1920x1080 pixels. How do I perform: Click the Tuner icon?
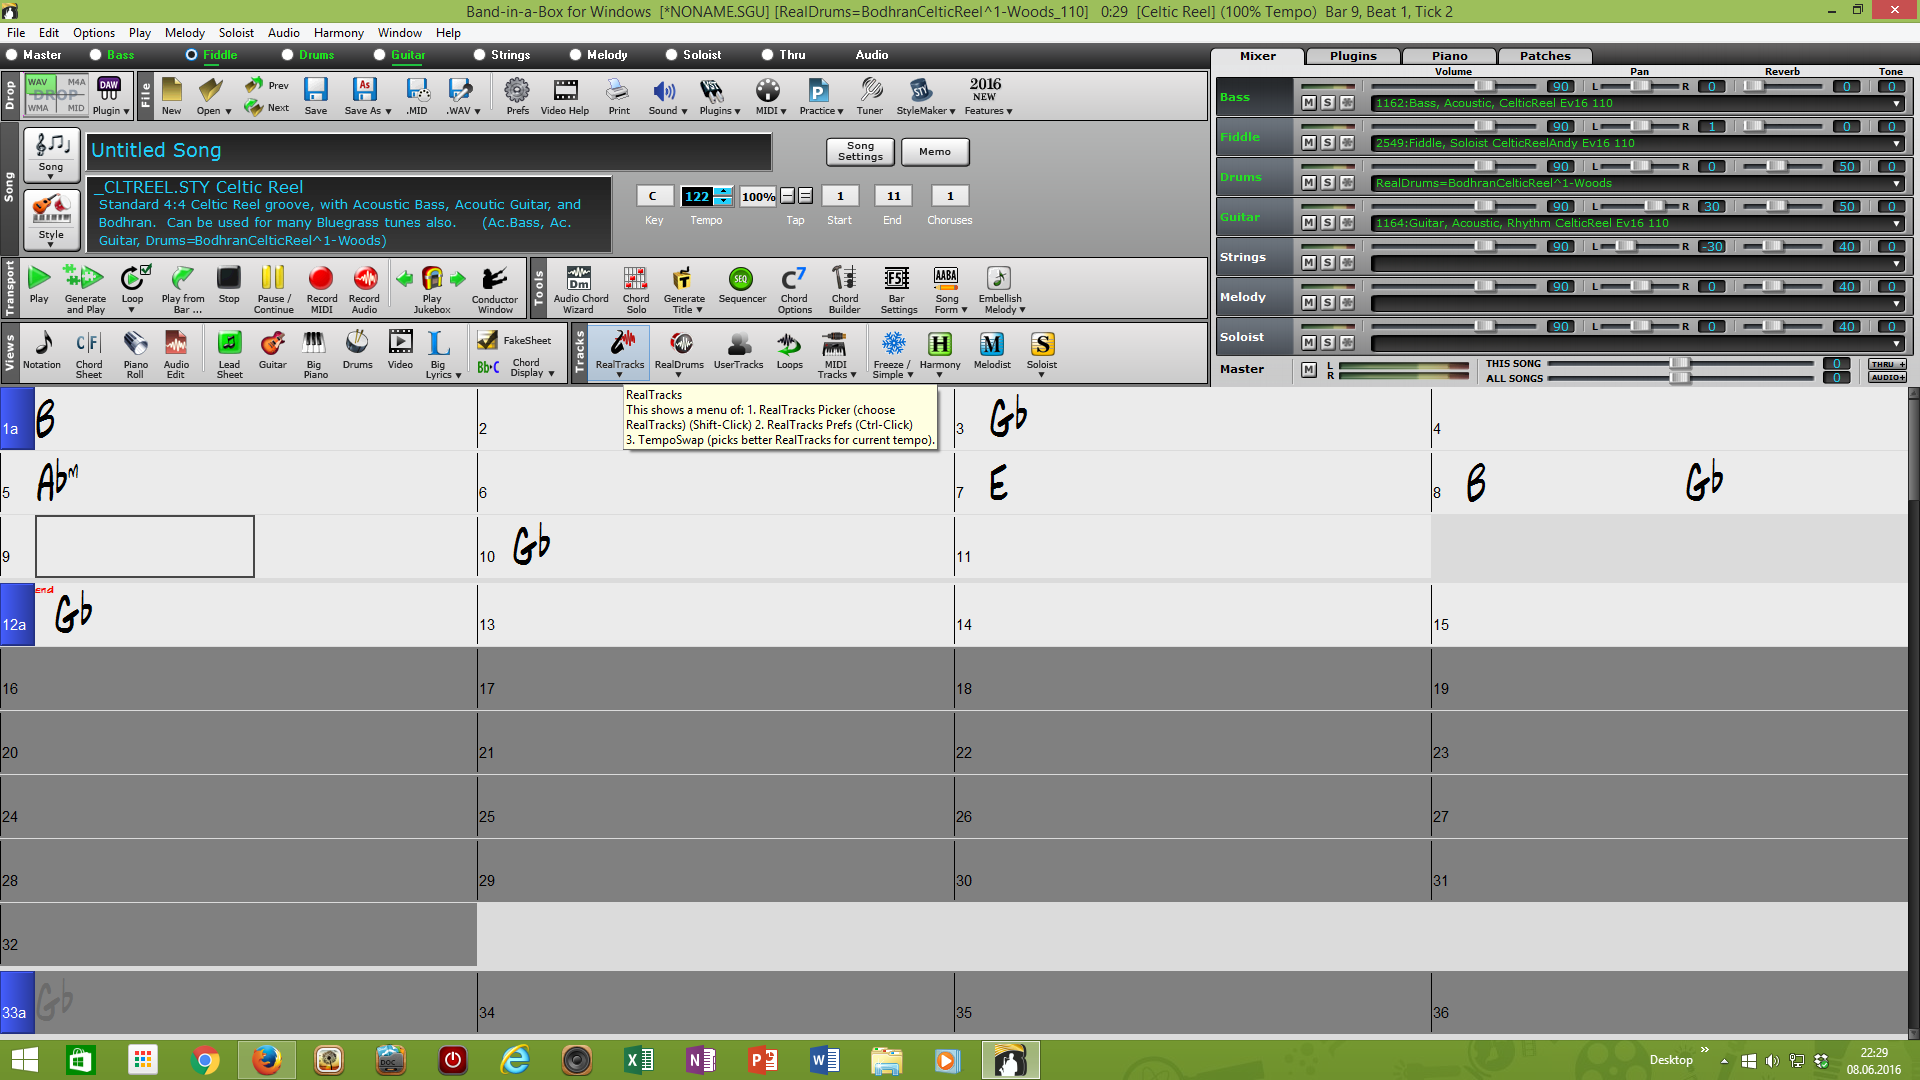[869, 96]
